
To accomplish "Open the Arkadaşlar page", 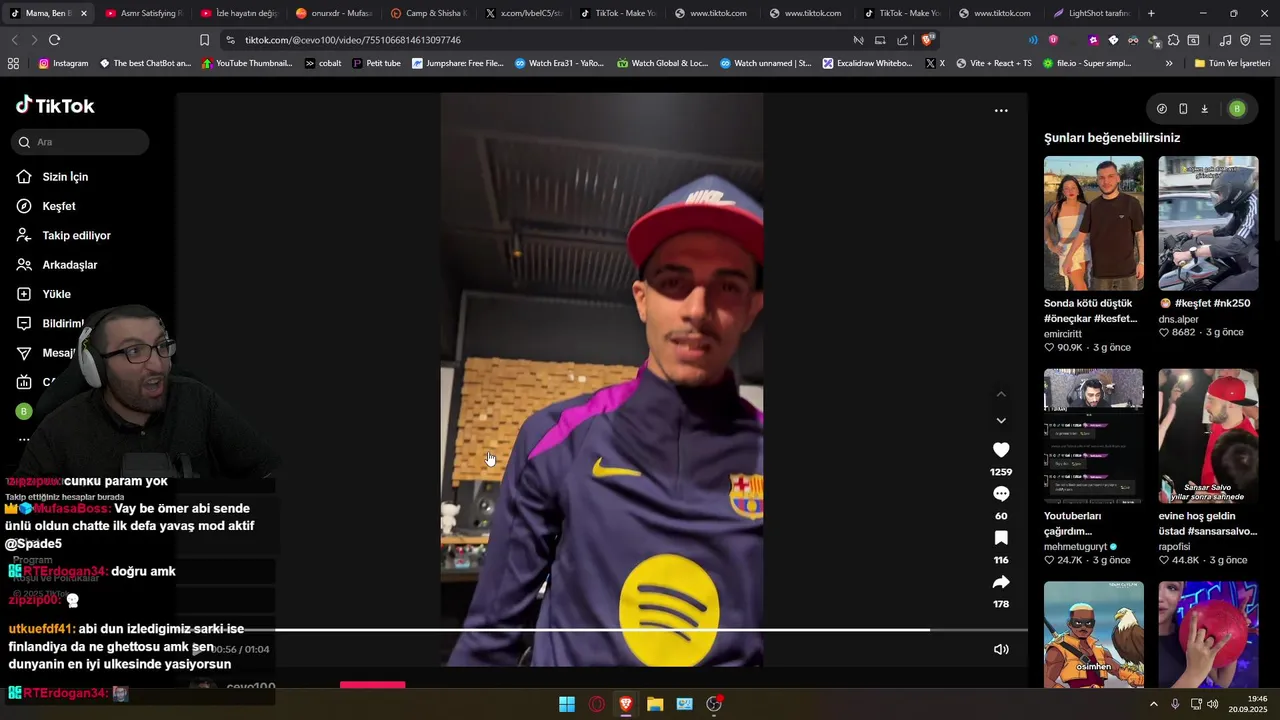I will pyautogui.click(x=70, y=265).
